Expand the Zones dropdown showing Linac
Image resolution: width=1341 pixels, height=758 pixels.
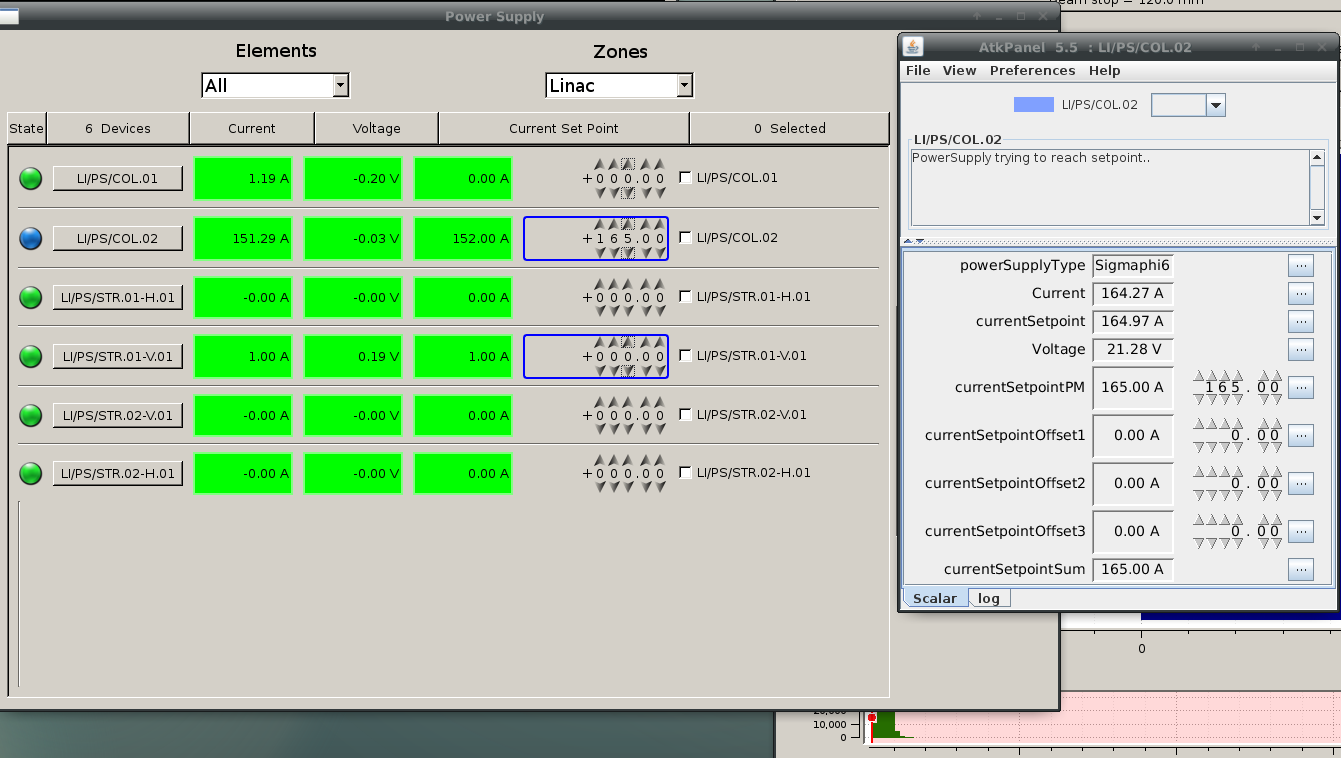point(619,86)
